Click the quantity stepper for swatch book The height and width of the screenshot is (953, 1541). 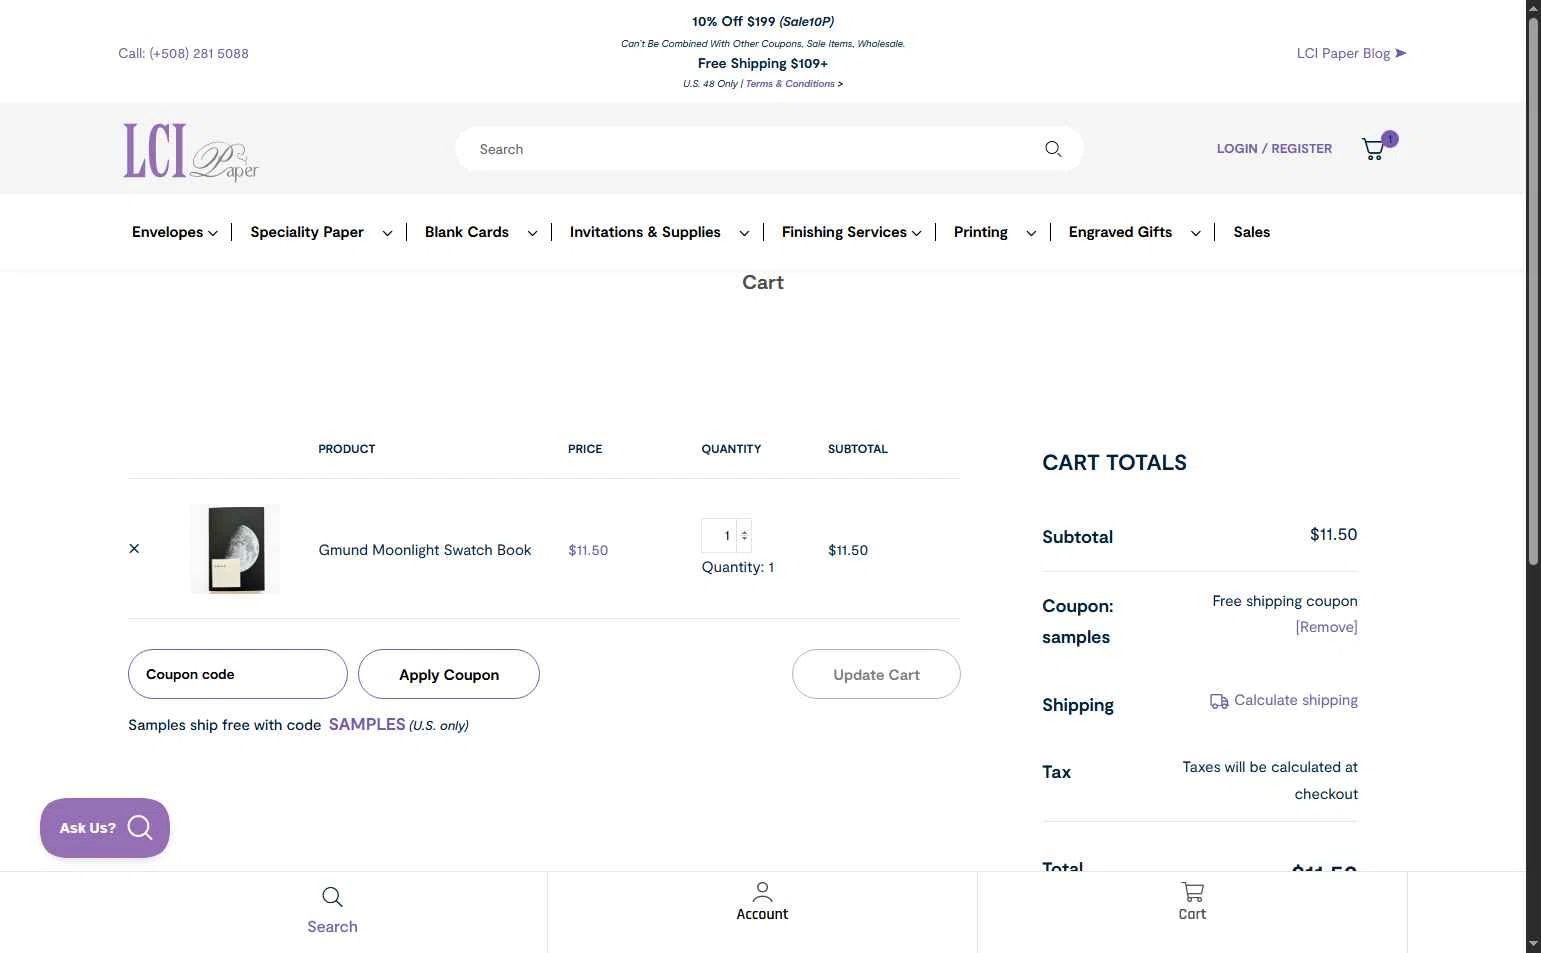tap(744, 536)
